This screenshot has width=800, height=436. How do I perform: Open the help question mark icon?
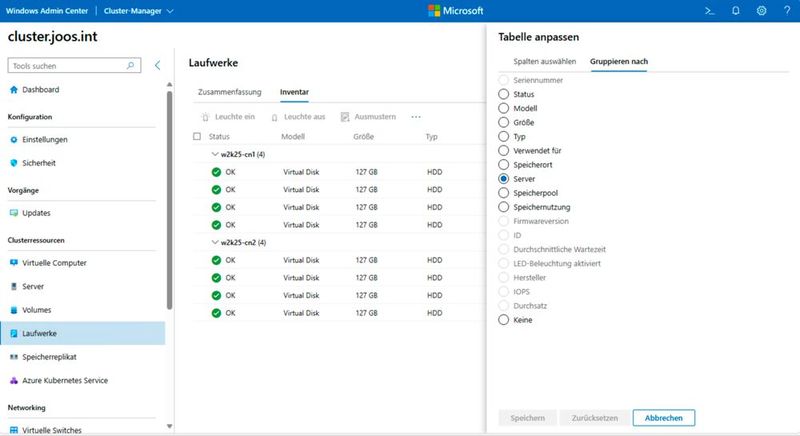point(787,11)
